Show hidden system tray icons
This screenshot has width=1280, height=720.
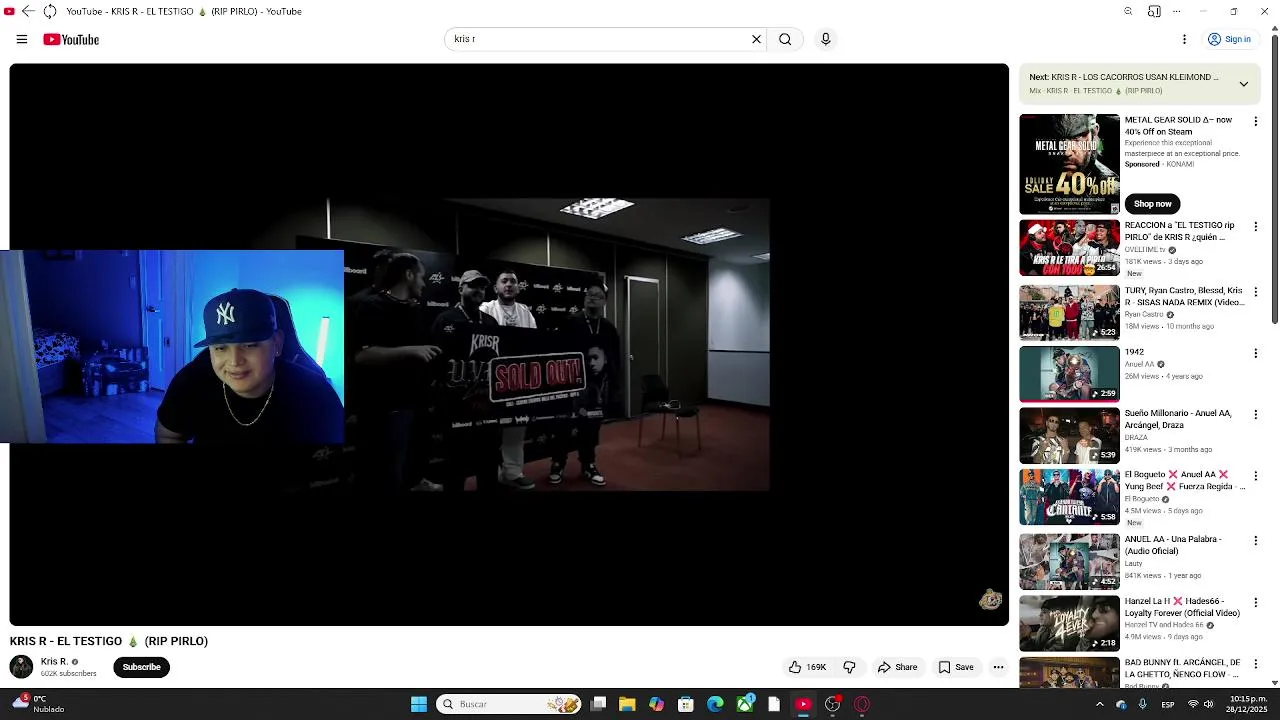[1099, 704]
